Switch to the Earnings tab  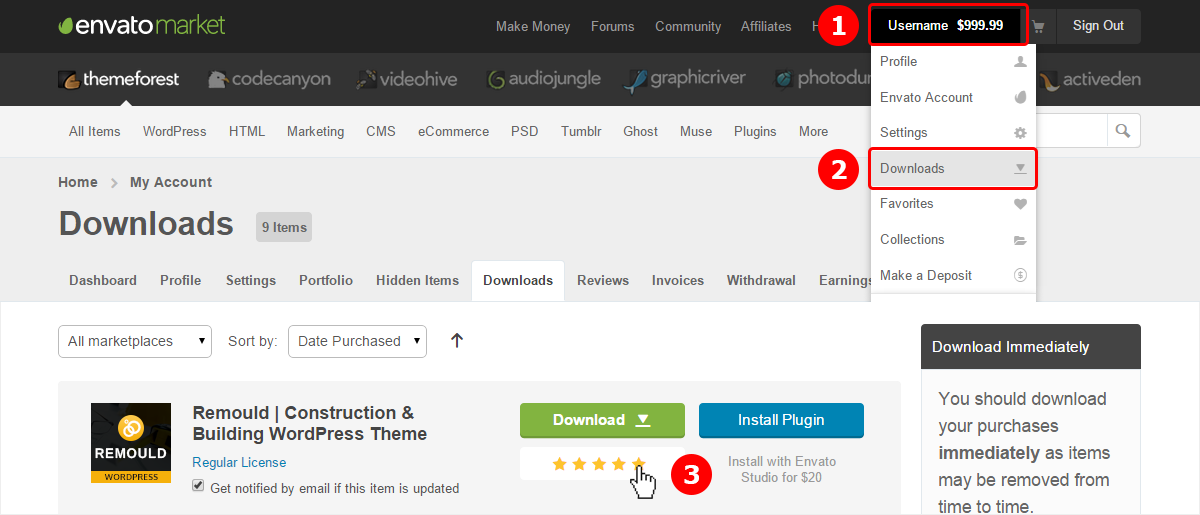[844, 281]
